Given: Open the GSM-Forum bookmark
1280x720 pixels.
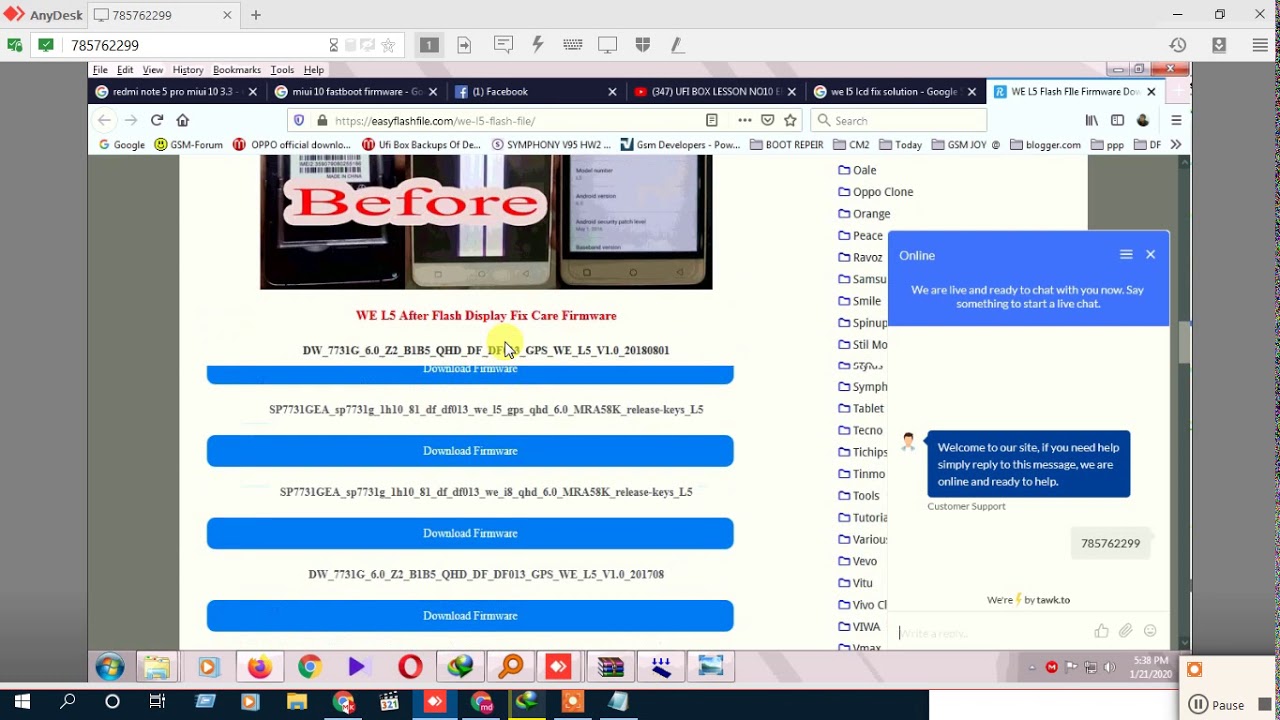Looking at the screenshot, I should 189,144.
